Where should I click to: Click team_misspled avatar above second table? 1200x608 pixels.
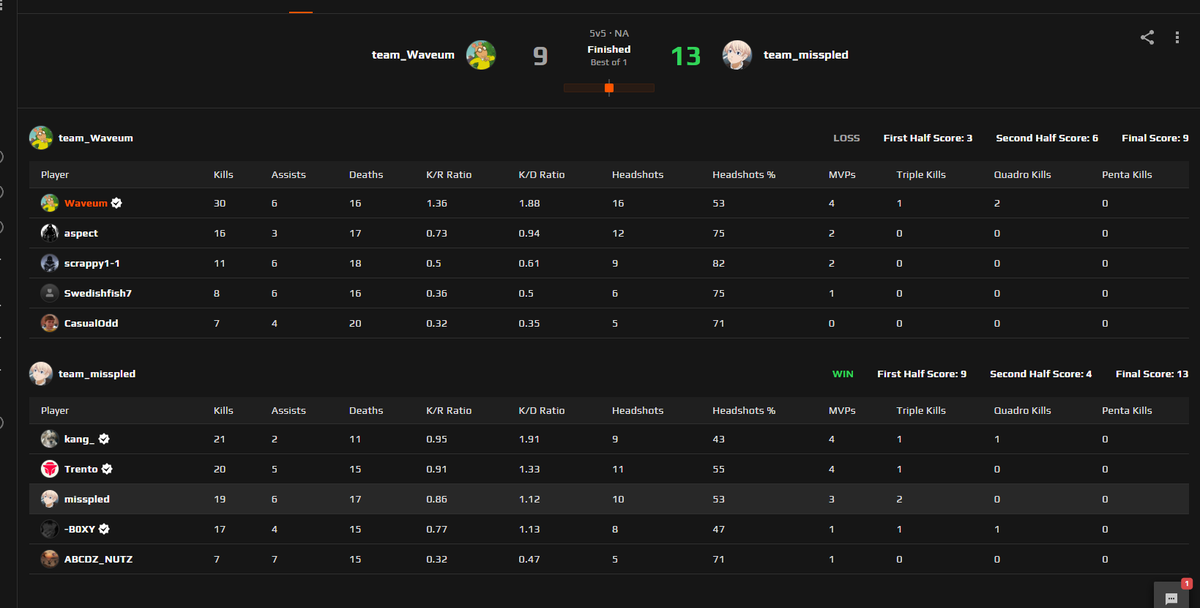(x=41, y=374)
